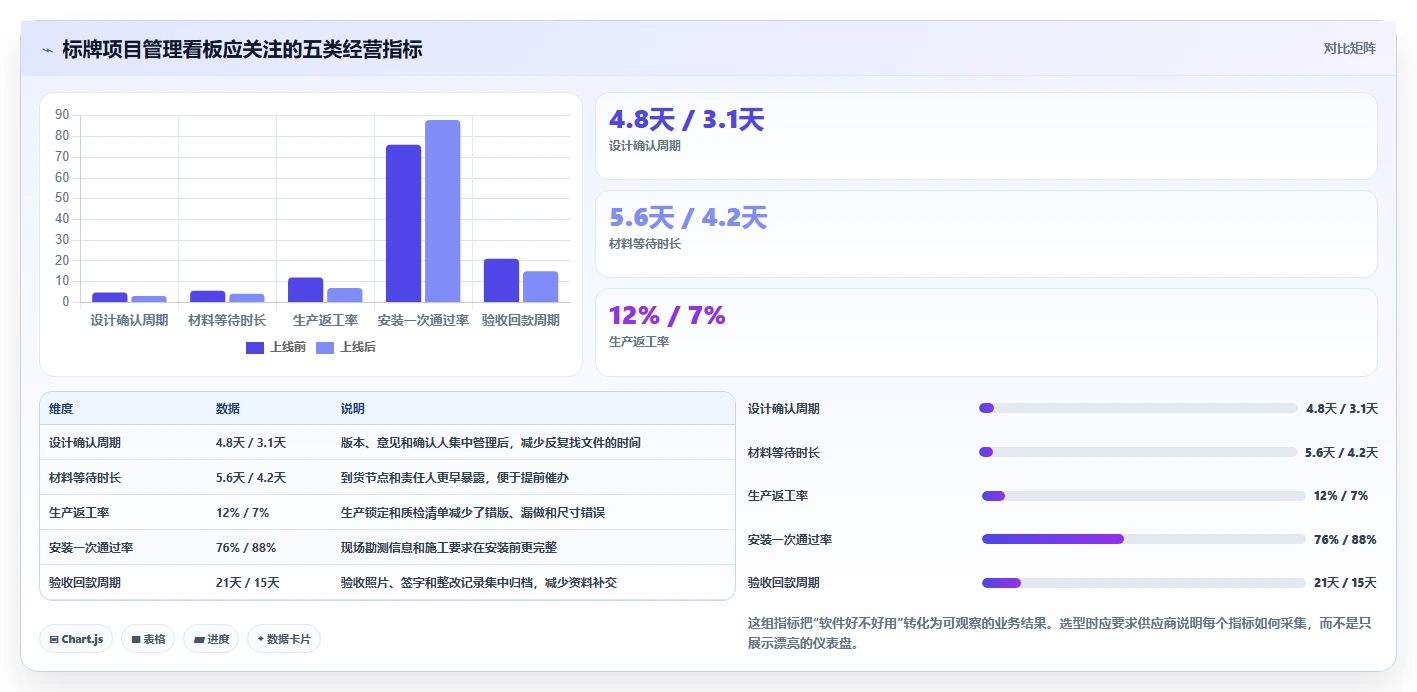1417x692 pixels.
Task: Open the 4.8天 / 3.1天 data card
Action: tap(986, 136)
